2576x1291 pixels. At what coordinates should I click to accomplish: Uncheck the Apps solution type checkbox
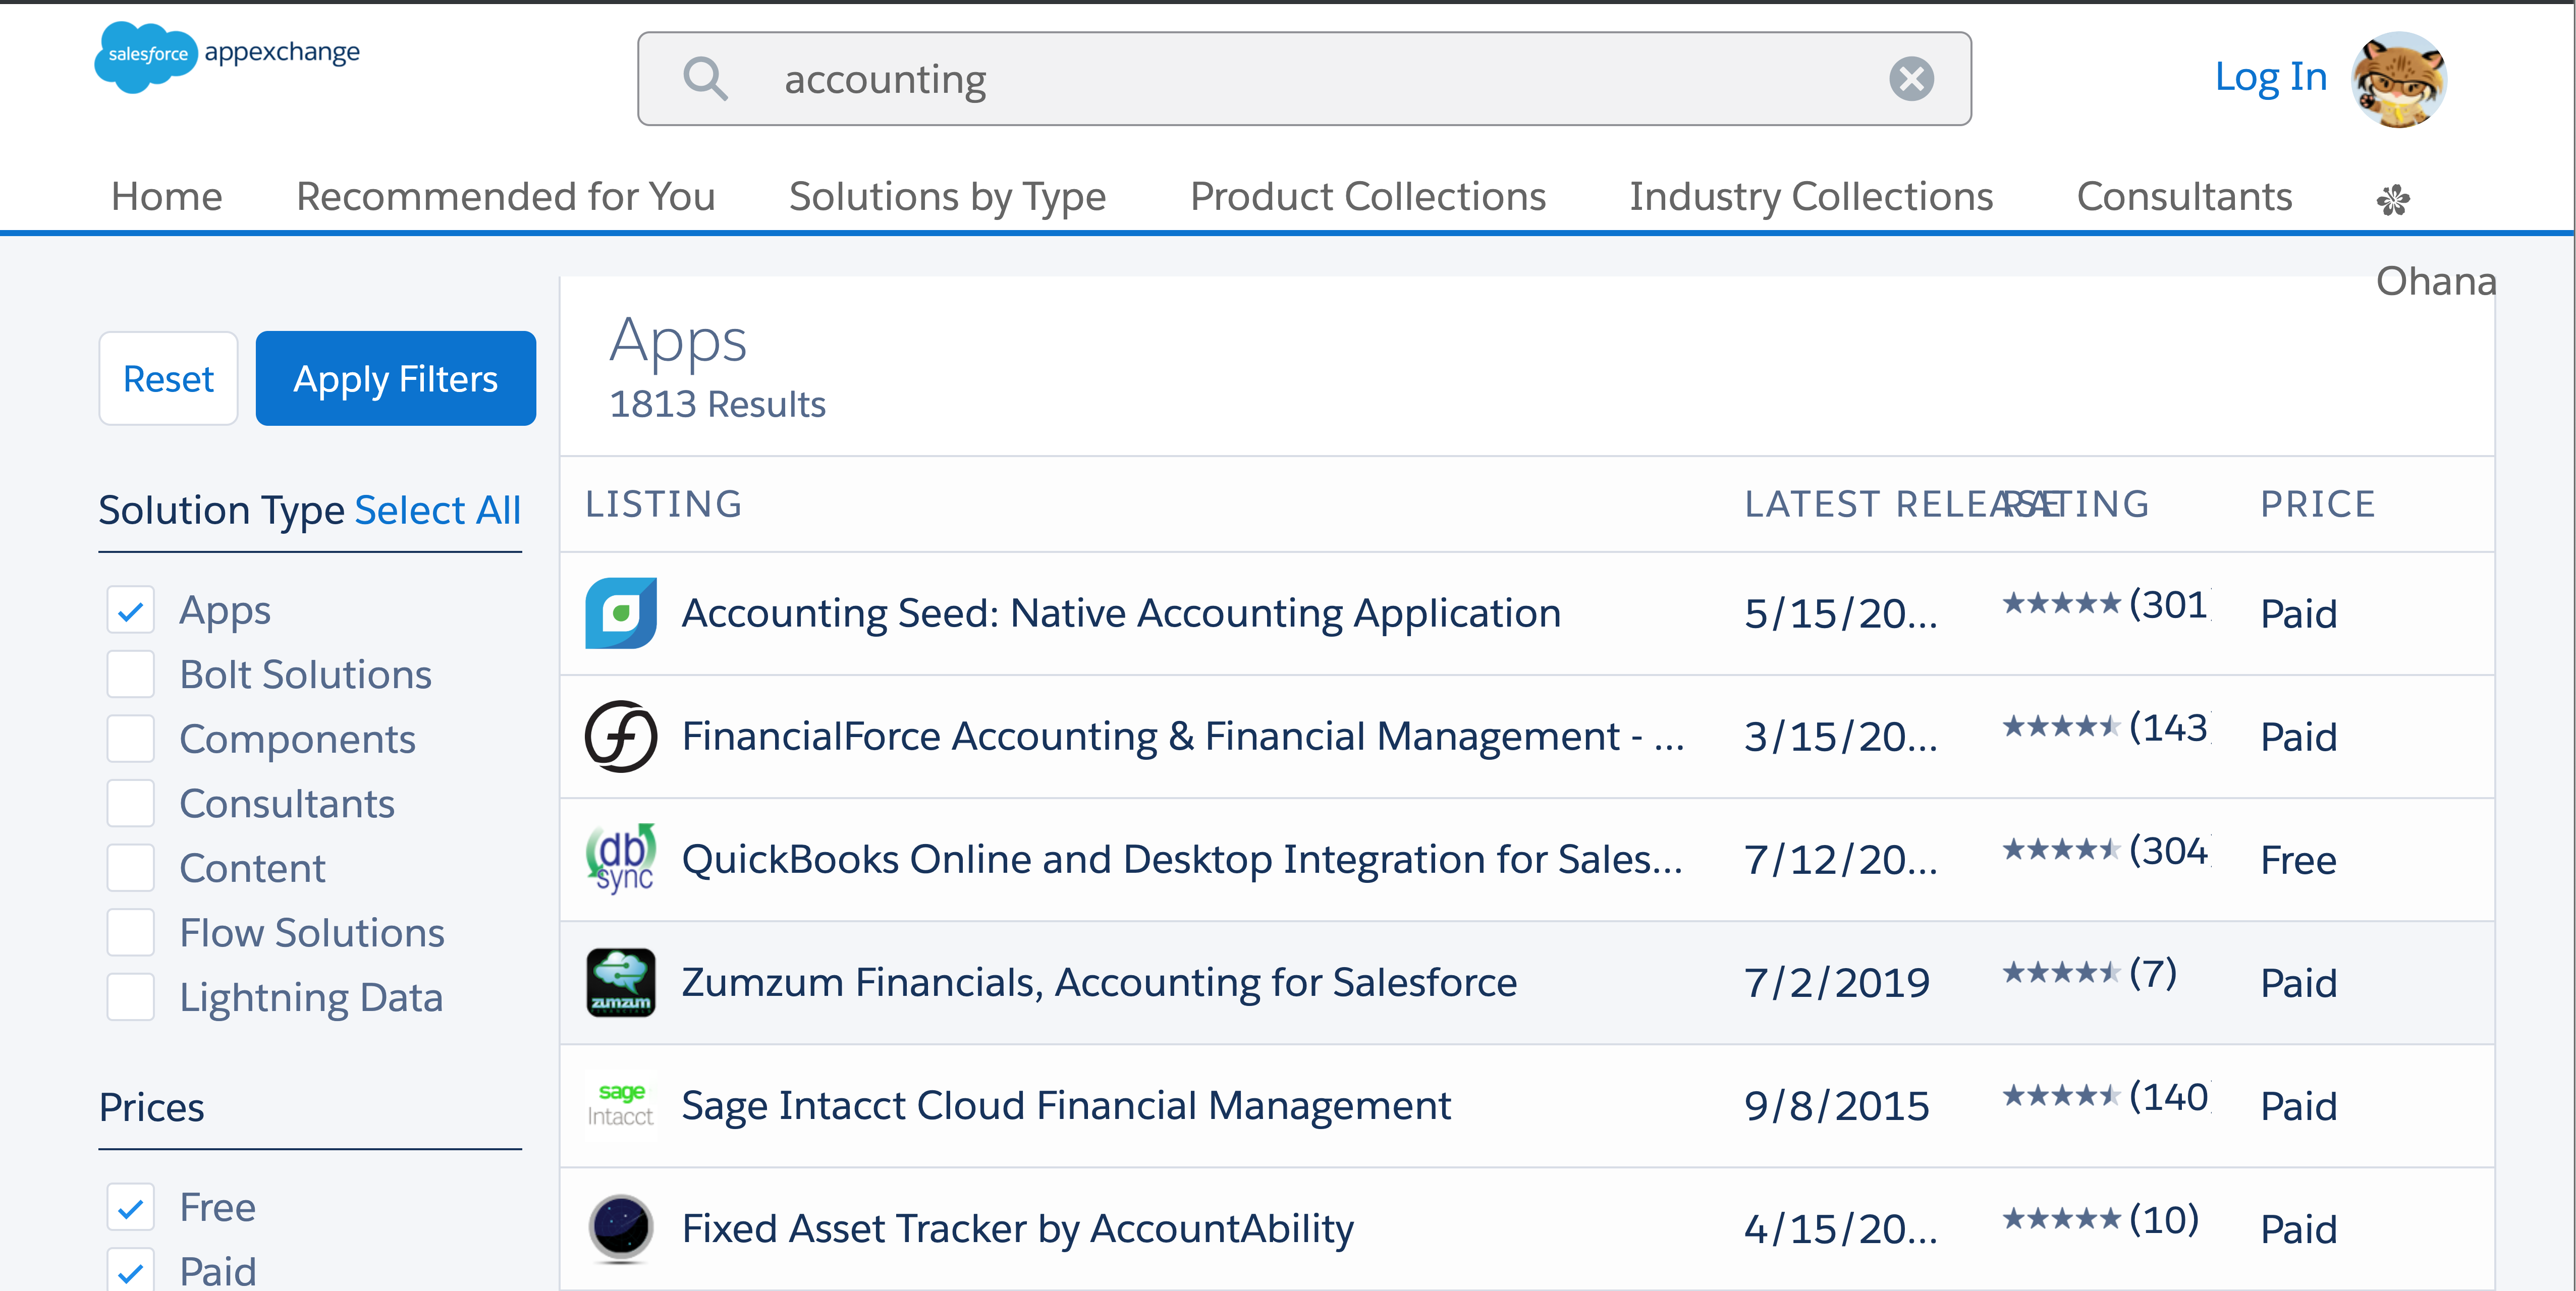[131, 610]
